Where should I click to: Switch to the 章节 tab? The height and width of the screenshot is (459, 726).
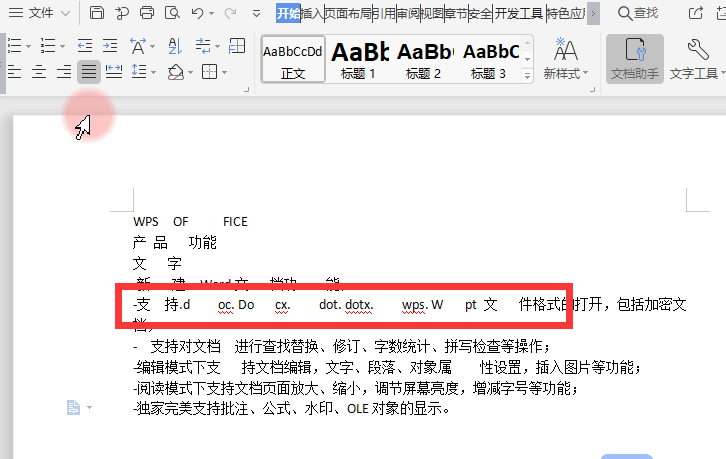pyautogui.click(x=456, y=13)
